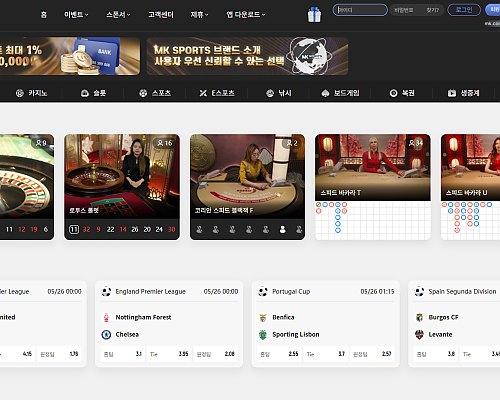This screenshot has height=400, width=500.
Task: Switch to the 생중계 category tab
Action: [x=464, y=93]
